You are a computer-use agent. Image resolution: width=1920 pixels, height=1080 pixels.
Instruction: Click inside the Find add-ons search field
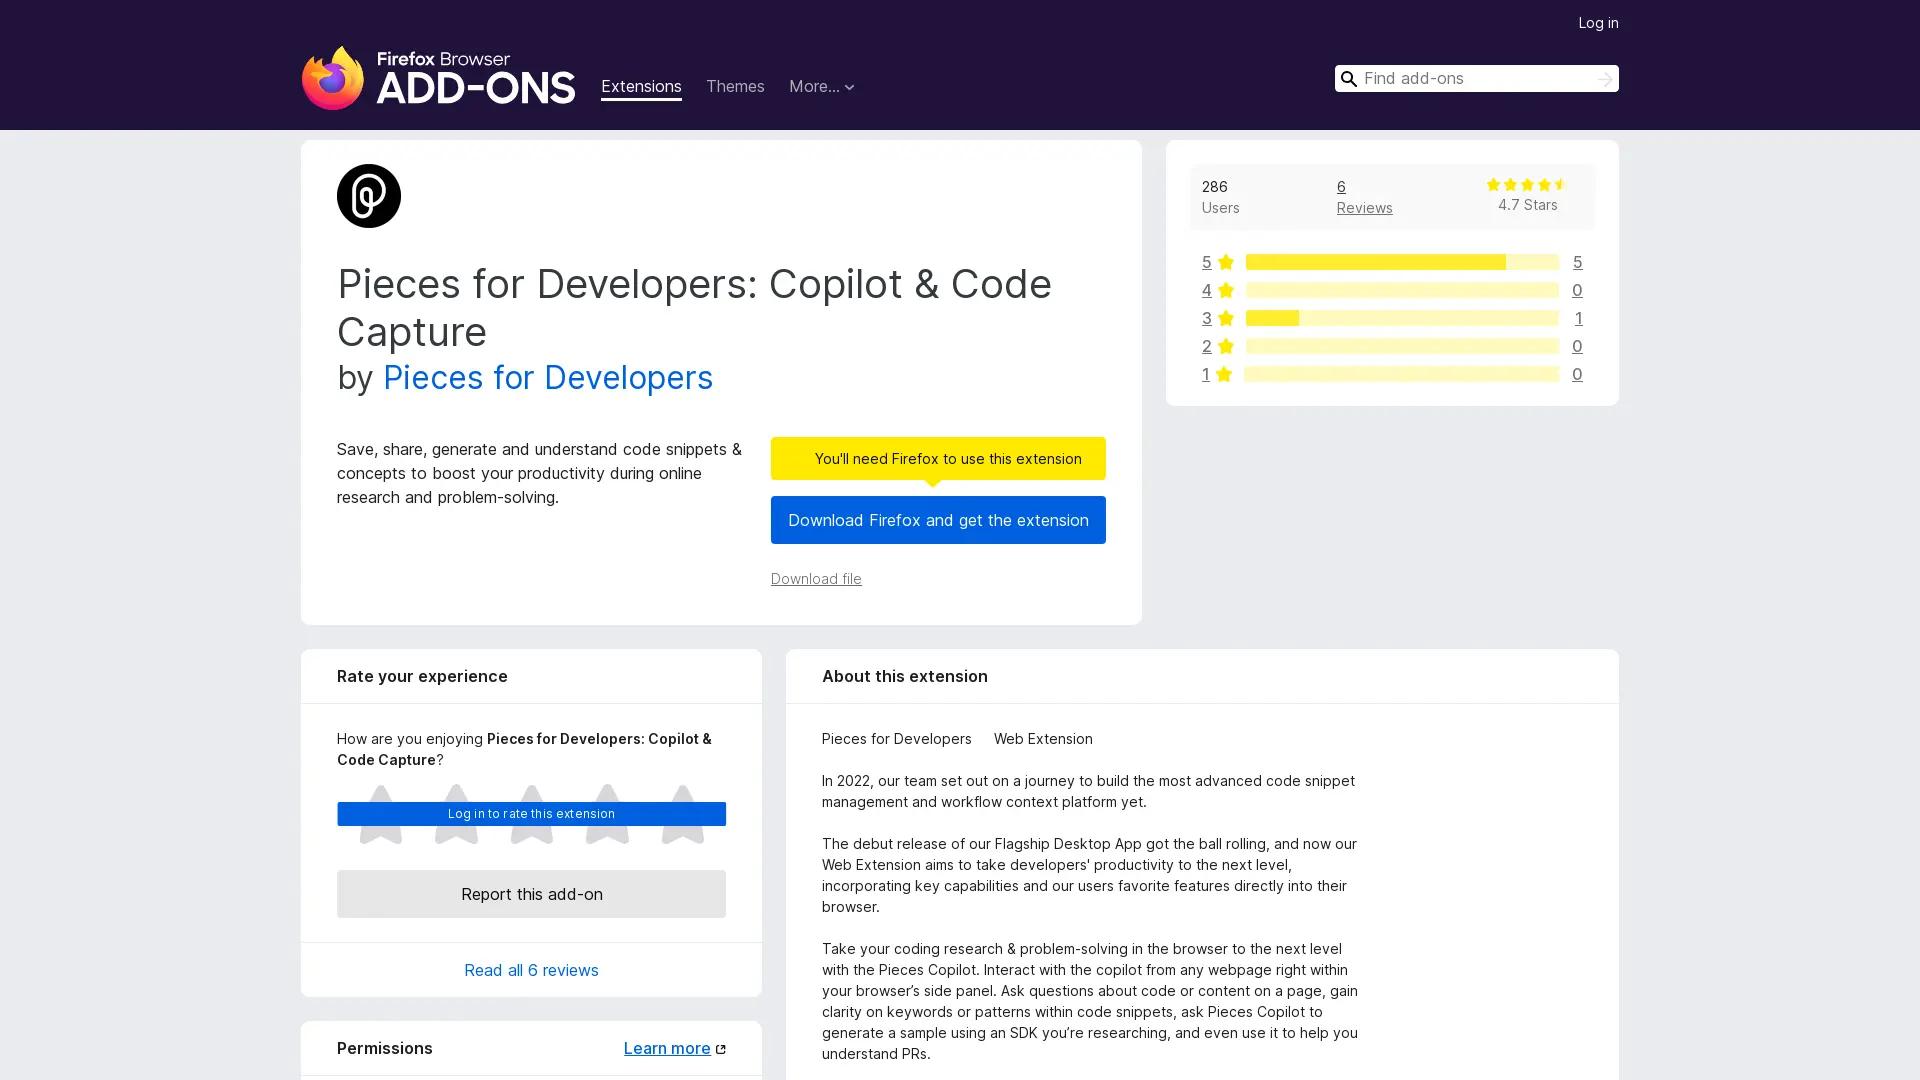click(x=1470, y=78)
